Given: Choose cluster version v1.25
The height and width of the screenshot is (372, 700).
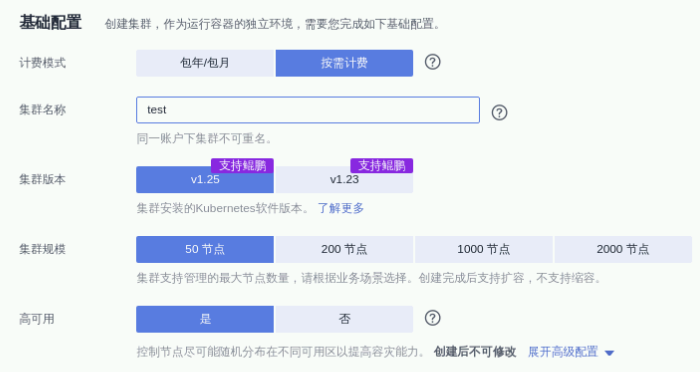Looking at the screenshot, I should pos(205,180).
